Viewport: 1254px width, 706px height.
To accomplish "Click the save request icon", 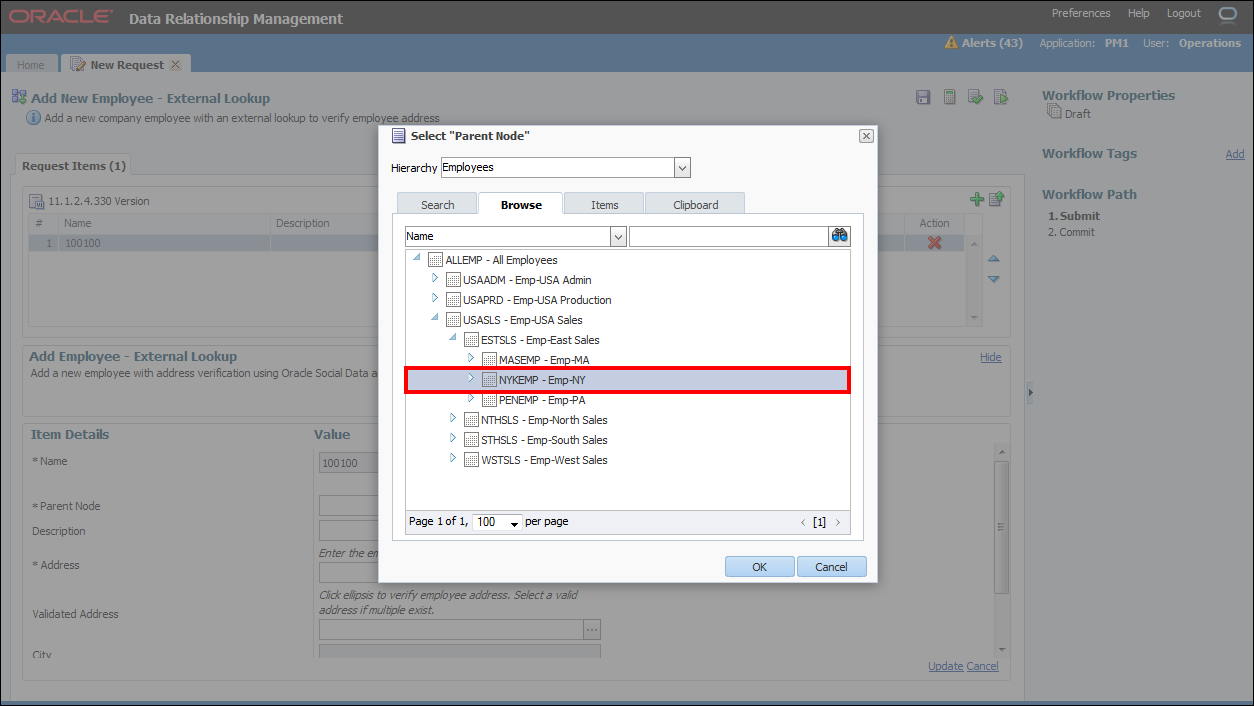I will tap(923, 97).
